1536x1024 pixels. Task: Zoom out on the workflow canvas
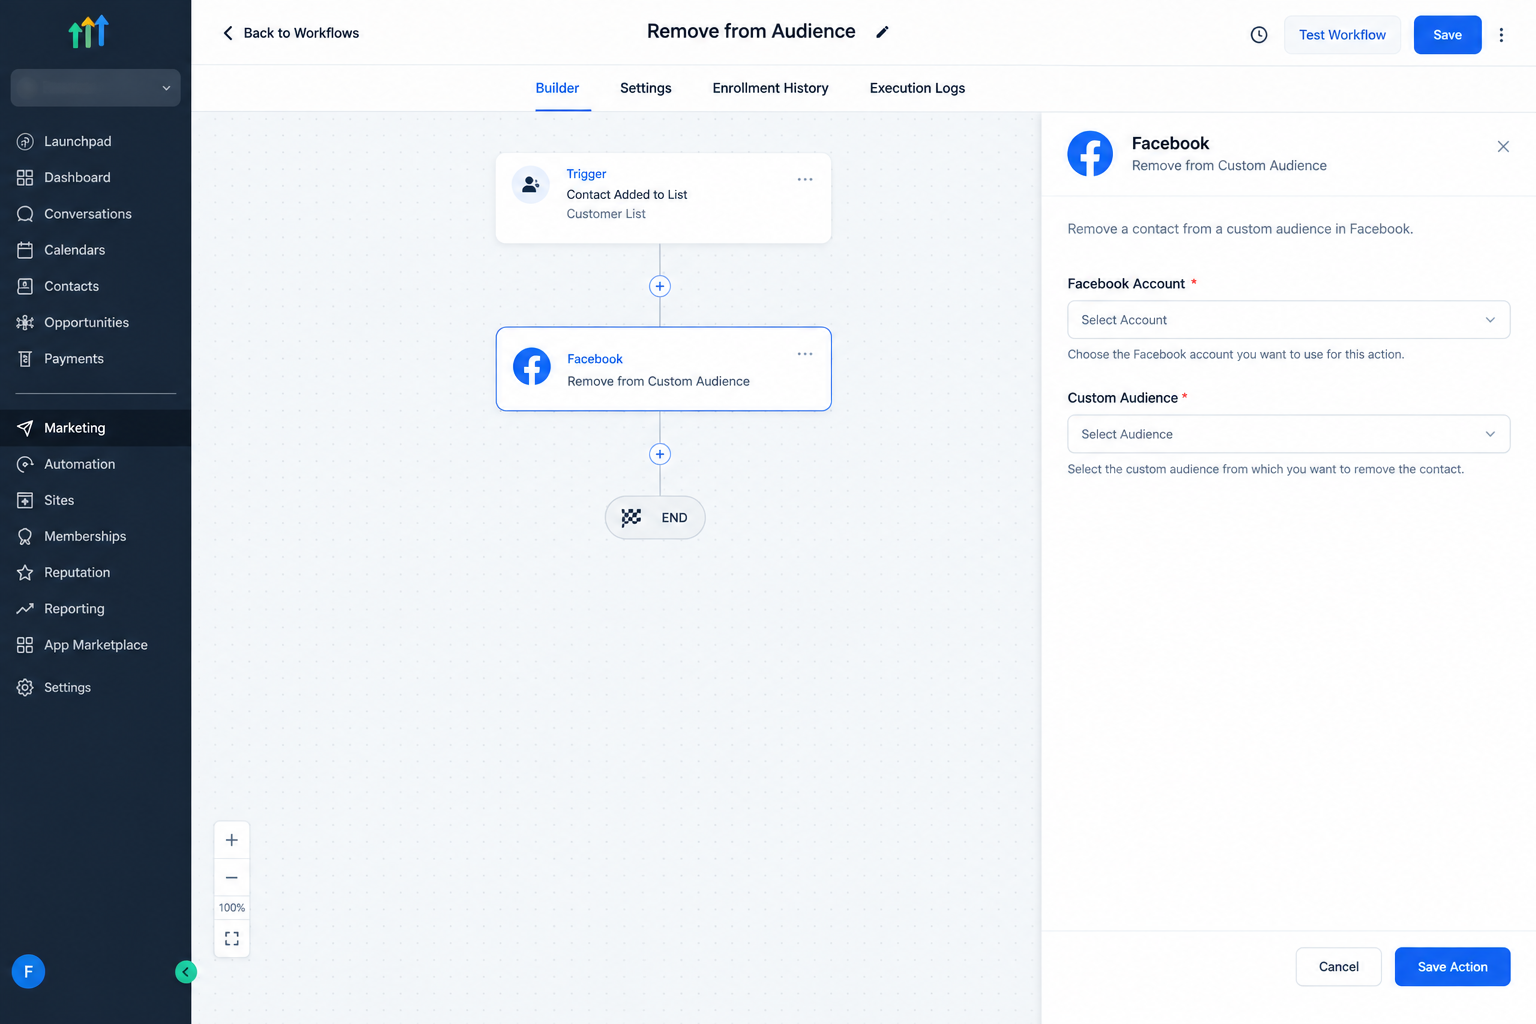232,878
